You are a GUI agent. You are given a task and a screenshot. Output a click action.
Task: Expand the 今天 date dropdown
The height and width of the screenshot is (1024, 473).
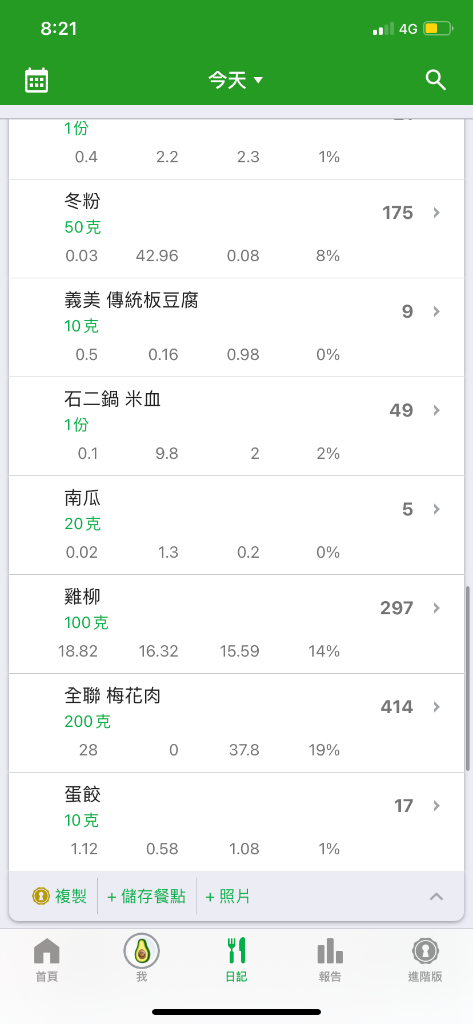point(236,80)
